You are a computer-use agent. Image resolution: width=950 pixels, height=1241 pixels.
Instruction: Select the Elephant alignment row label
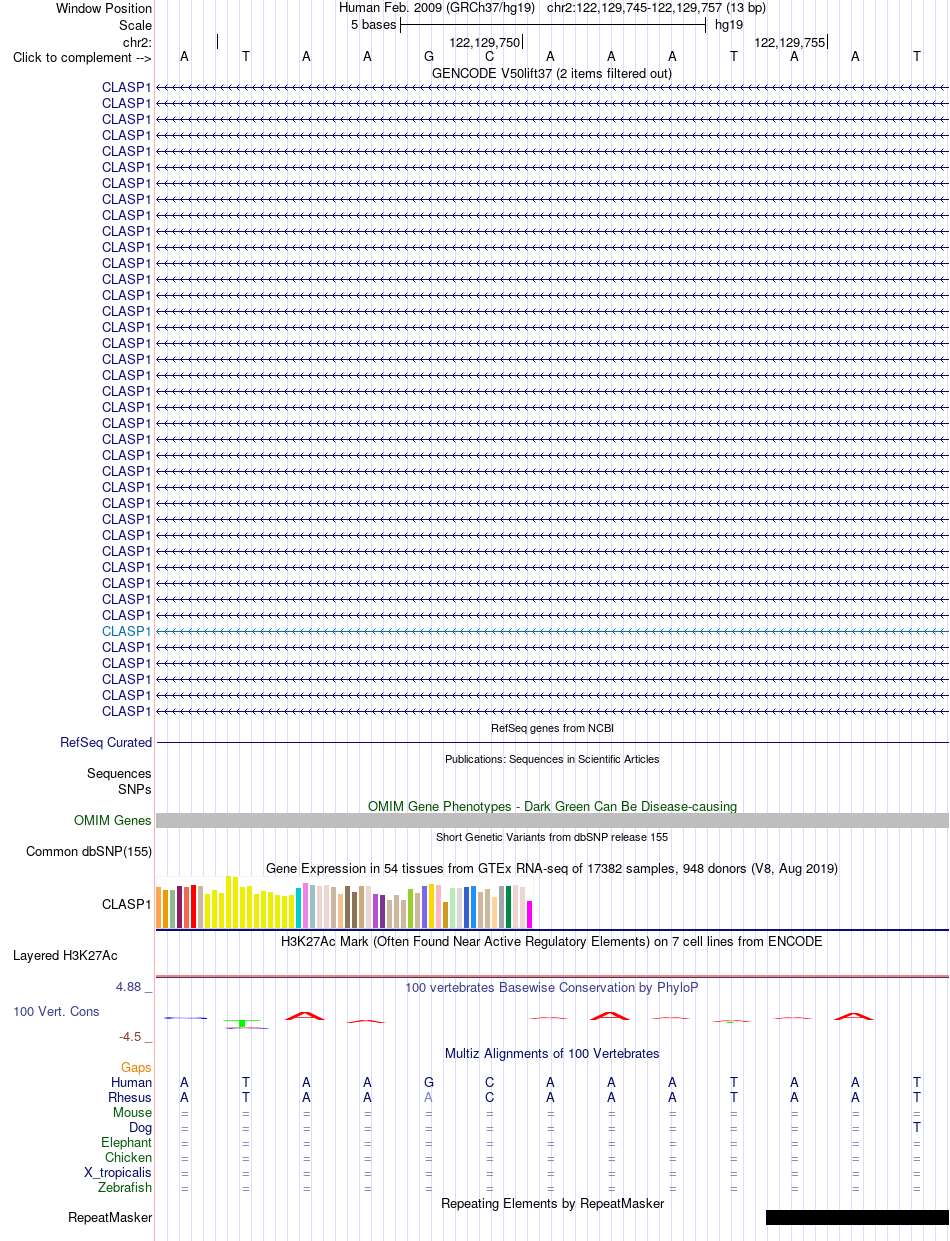(127, 1142)
